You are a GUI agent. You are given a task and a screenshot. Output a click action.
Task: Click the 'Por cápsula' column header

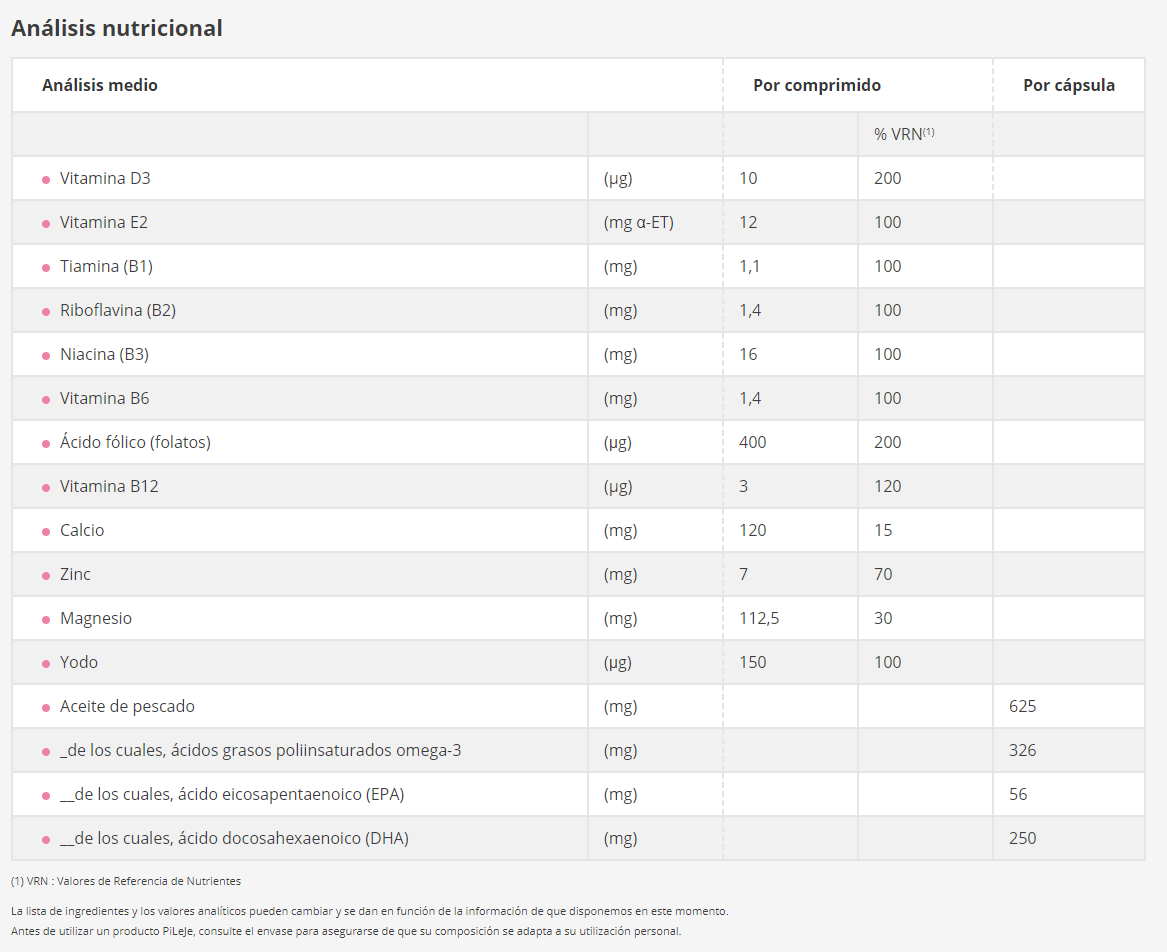(1069, 85)
